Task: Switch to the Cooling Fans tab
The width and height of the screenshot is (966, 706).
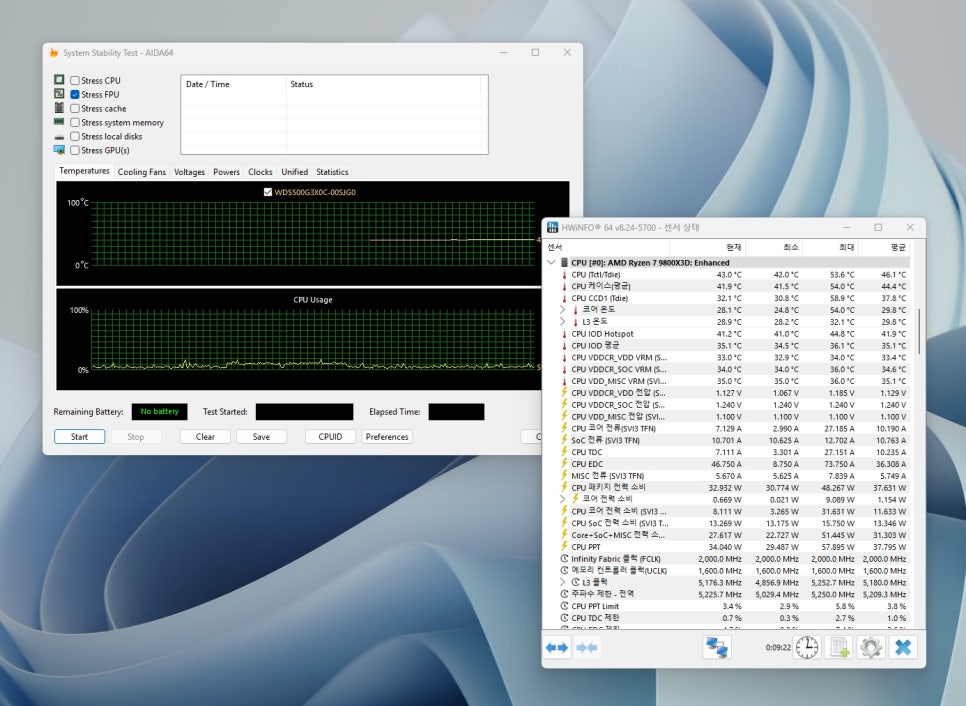Action: [x=141, y=172]
